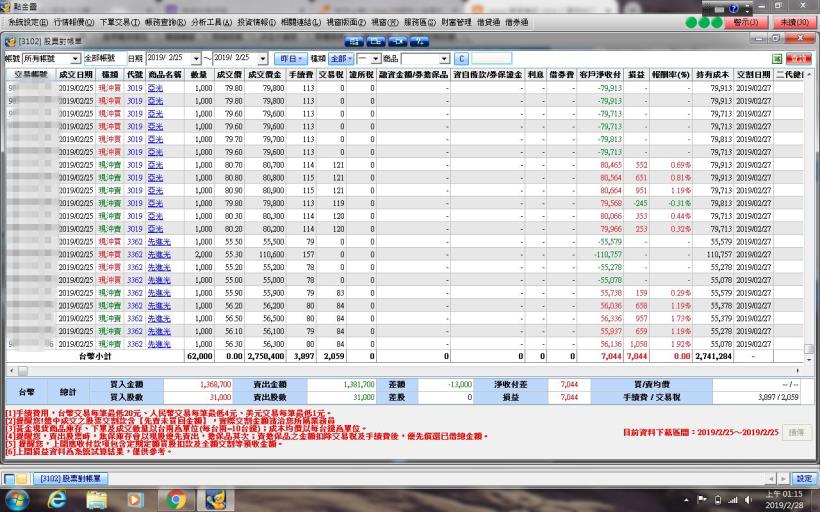Click the middle green status light
Image resolution: width=820 pixels, height=512 pixels.
704,22
